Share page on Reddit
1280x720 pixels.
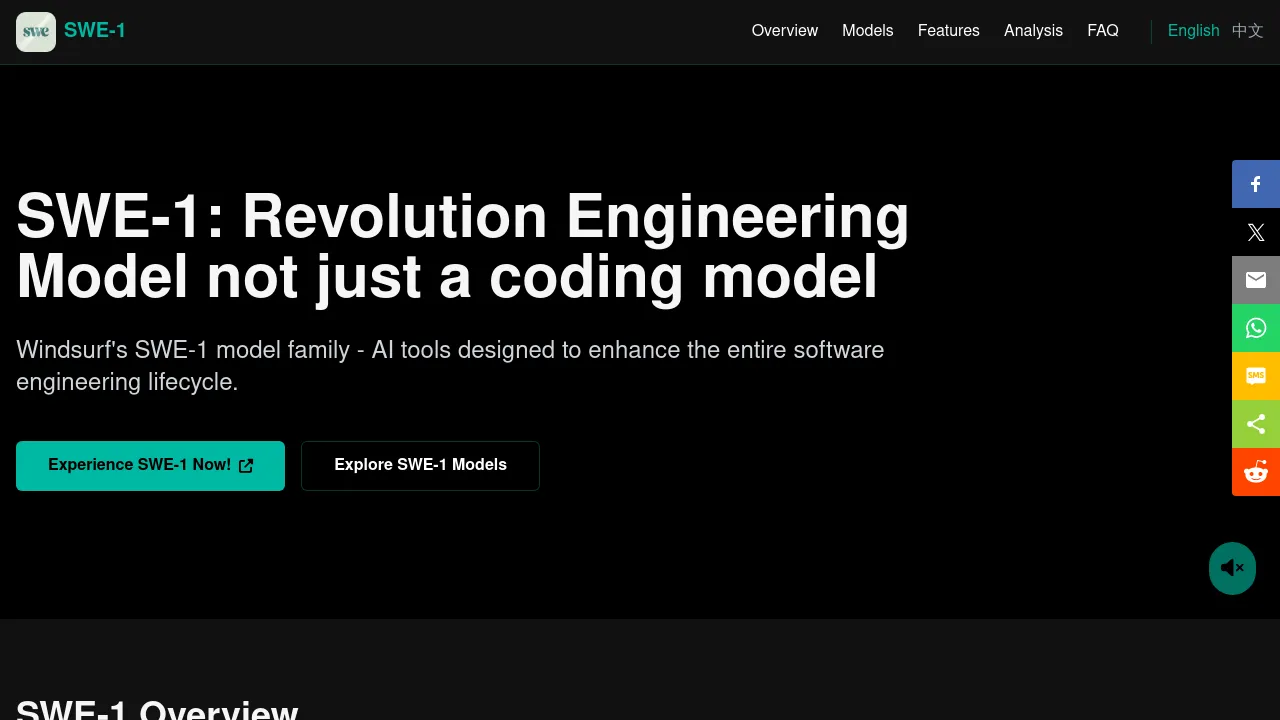pos(1256,472)
